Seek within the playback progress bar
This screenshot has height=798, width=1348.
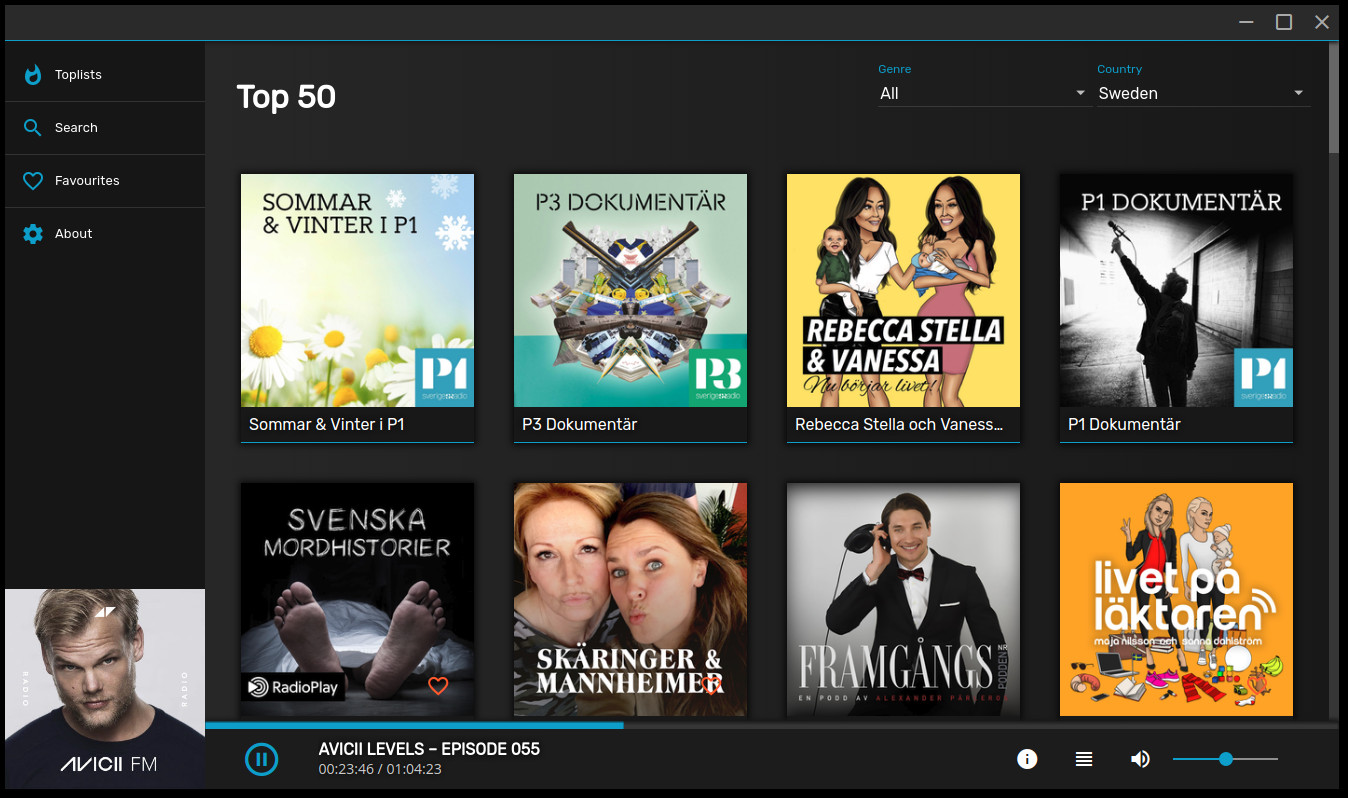click(x=771, y=725)
